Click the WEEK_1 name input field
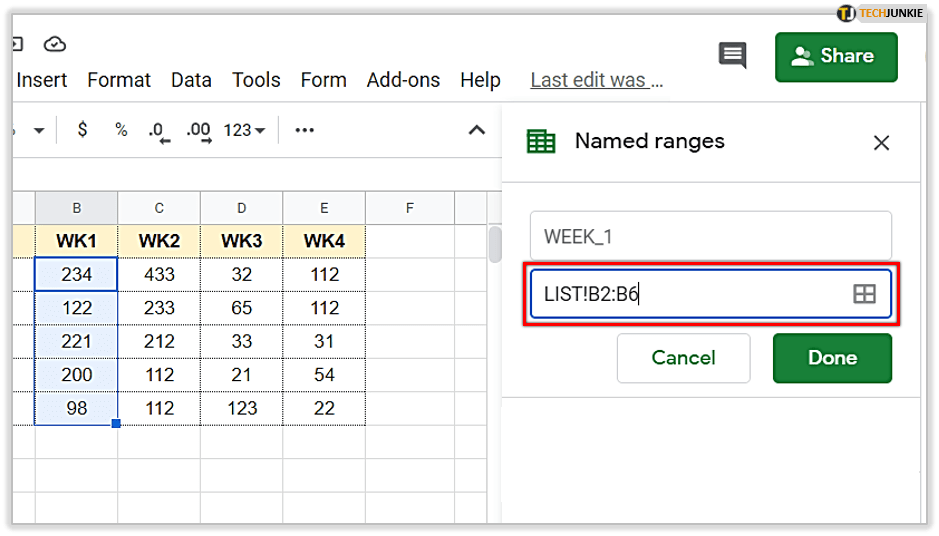 (x=710, y=237)
